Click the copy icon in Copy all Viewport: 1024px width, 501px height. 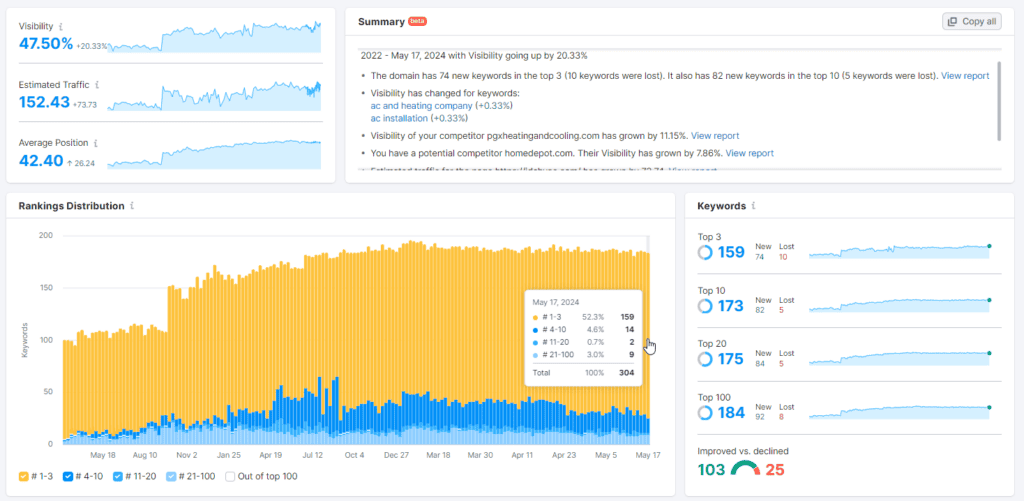tap(953, 22)
